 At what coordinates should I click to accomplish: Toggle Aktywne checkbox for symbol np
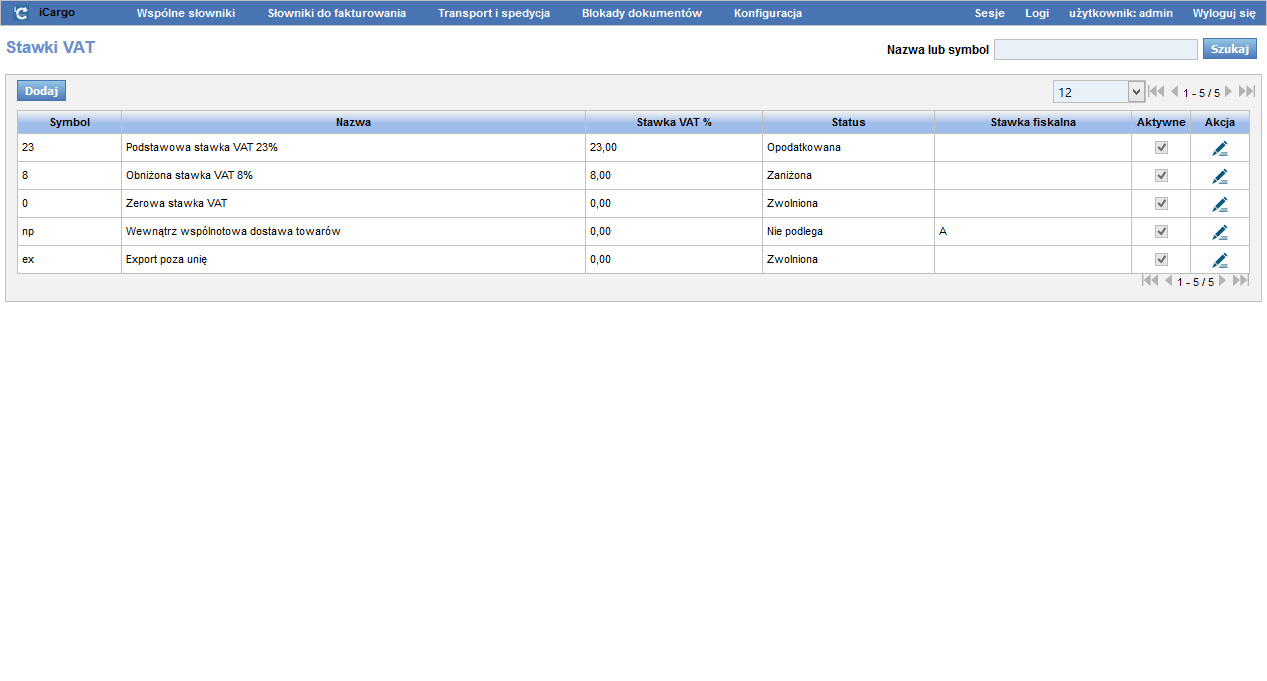(x=1161, y=231)
